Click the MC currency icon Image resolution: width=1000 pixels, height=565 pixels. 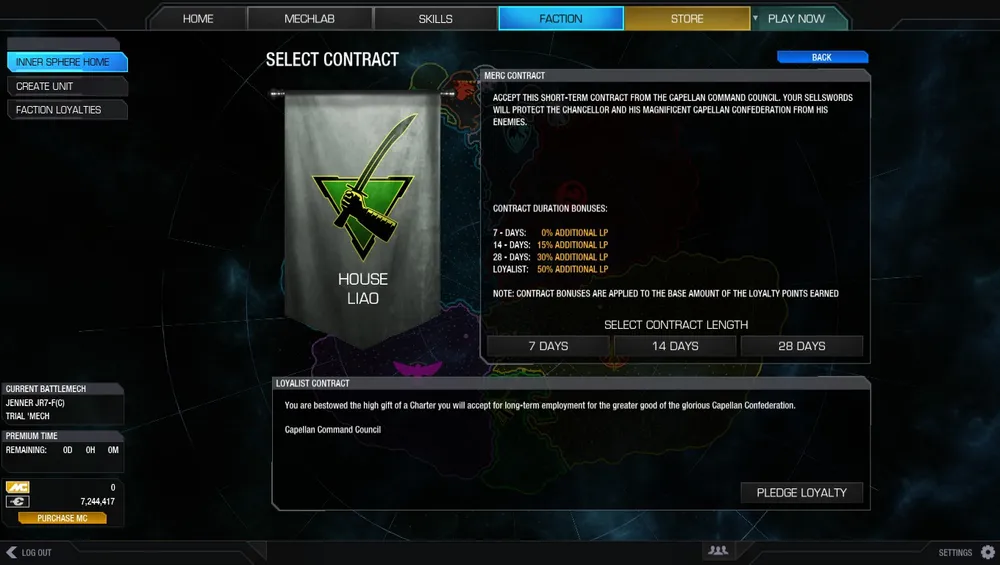tap(18, 487)
